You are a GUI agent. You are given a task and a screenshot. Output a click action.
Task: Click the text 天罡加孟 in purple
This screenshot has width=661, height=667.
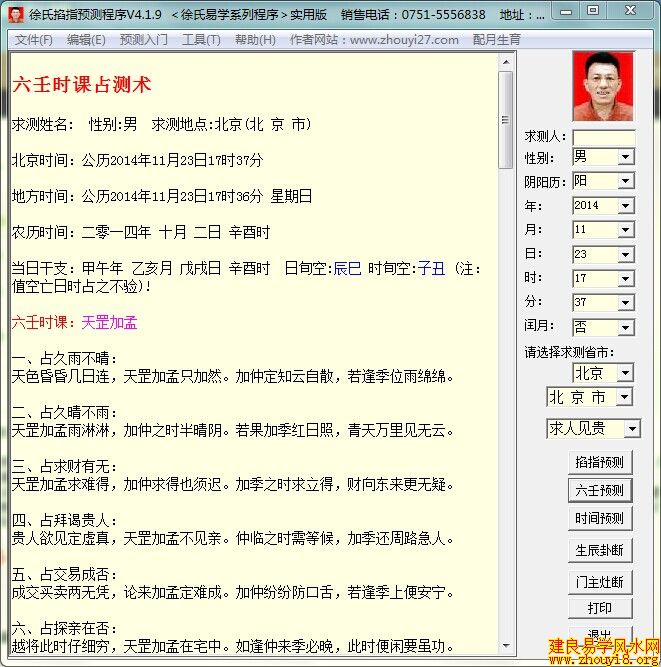109,323
